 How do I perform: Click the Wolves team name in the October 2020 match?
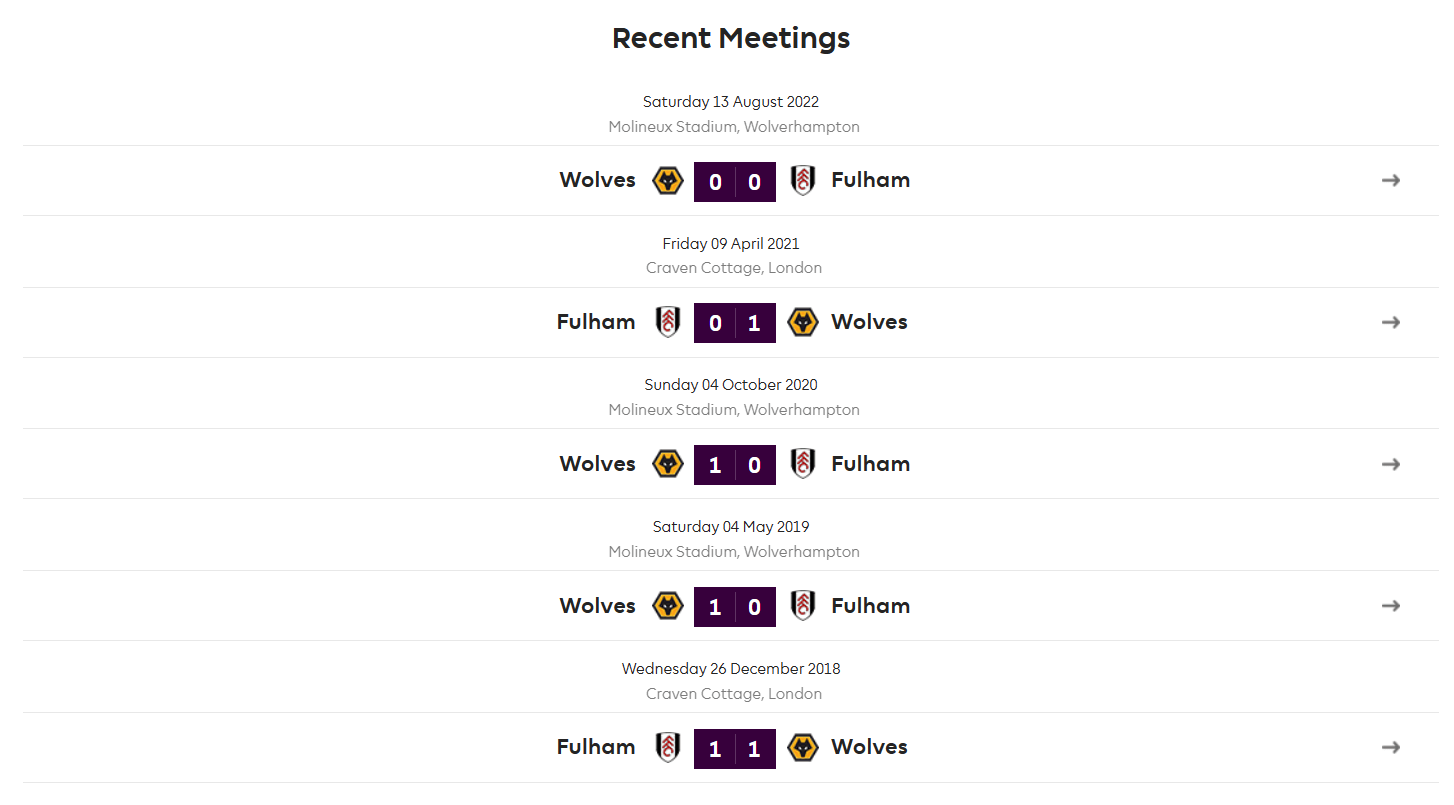click(x=597, y=464)
